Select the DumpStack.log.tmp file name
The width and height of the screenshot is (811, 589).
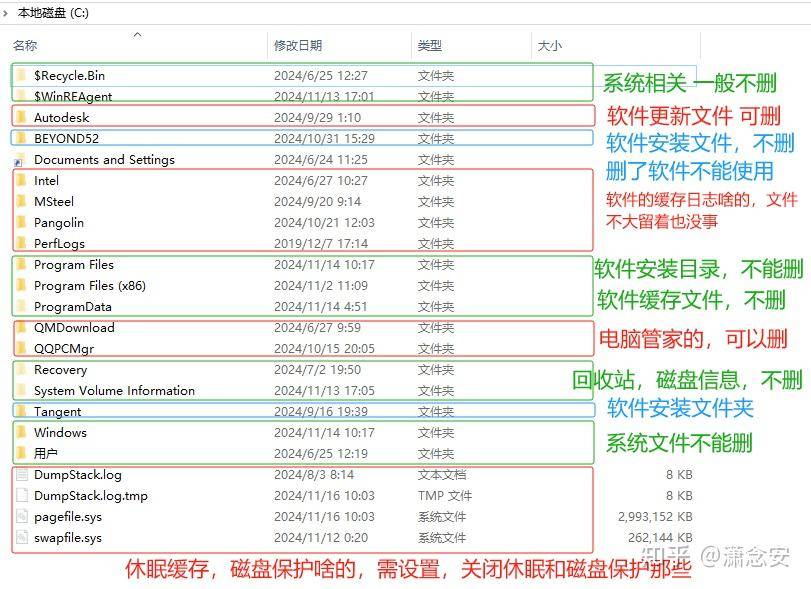click(x=91, y=495)
